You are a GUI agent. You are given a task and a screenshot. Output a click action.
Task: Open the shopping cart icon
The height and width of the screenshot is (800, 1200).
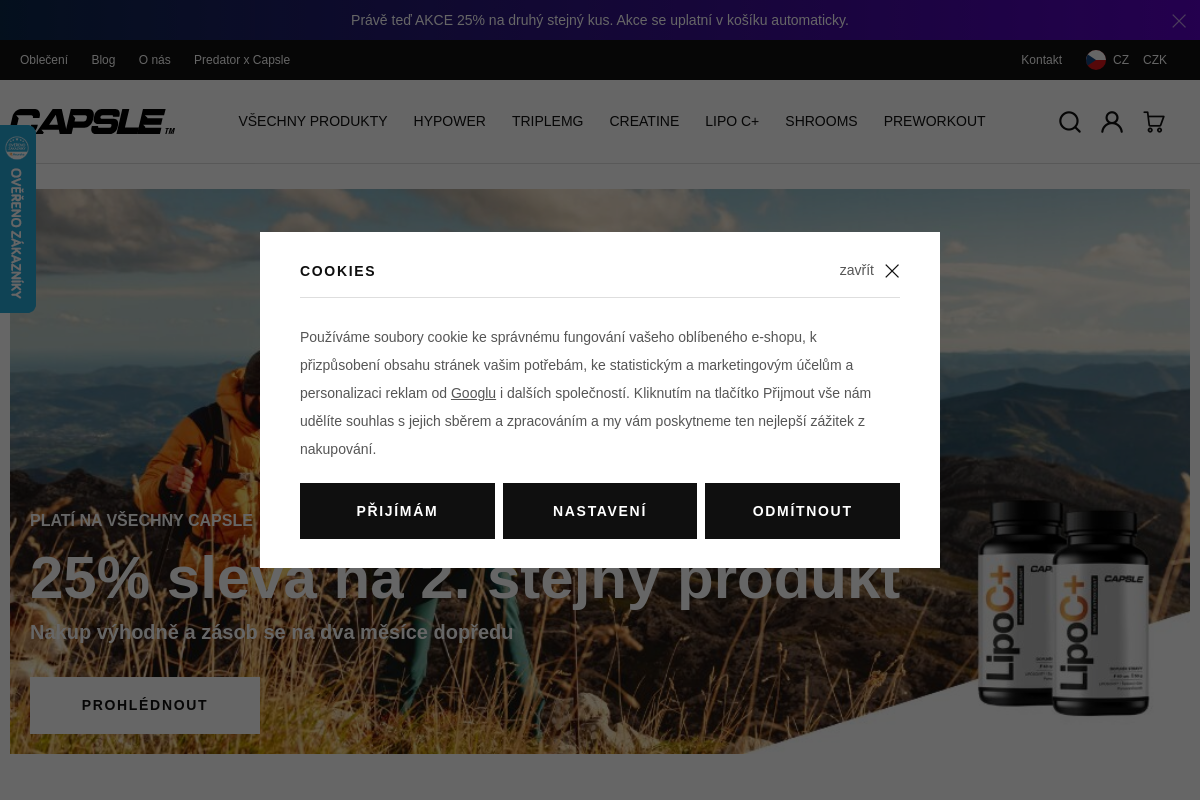1154,122
